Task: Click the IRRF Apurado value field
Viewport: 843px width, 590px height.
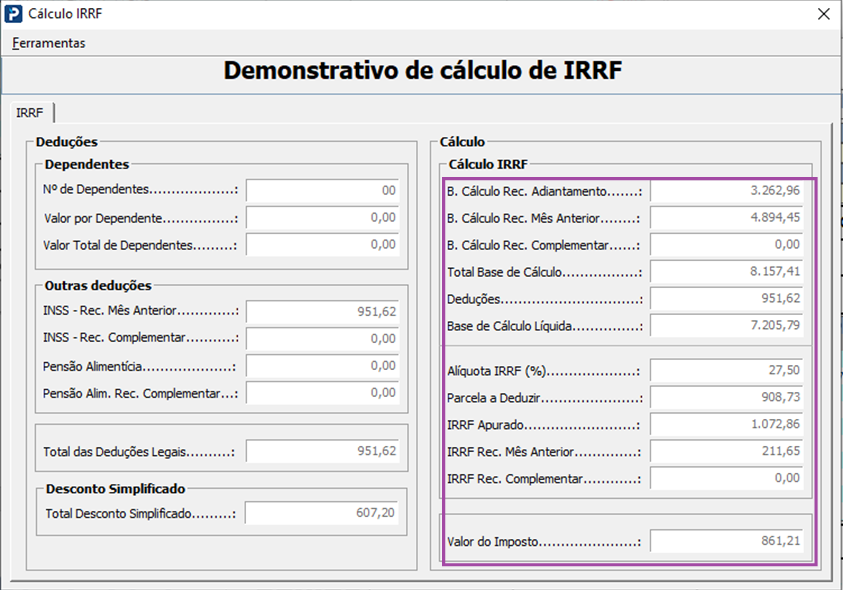Action: pos(727,425)
